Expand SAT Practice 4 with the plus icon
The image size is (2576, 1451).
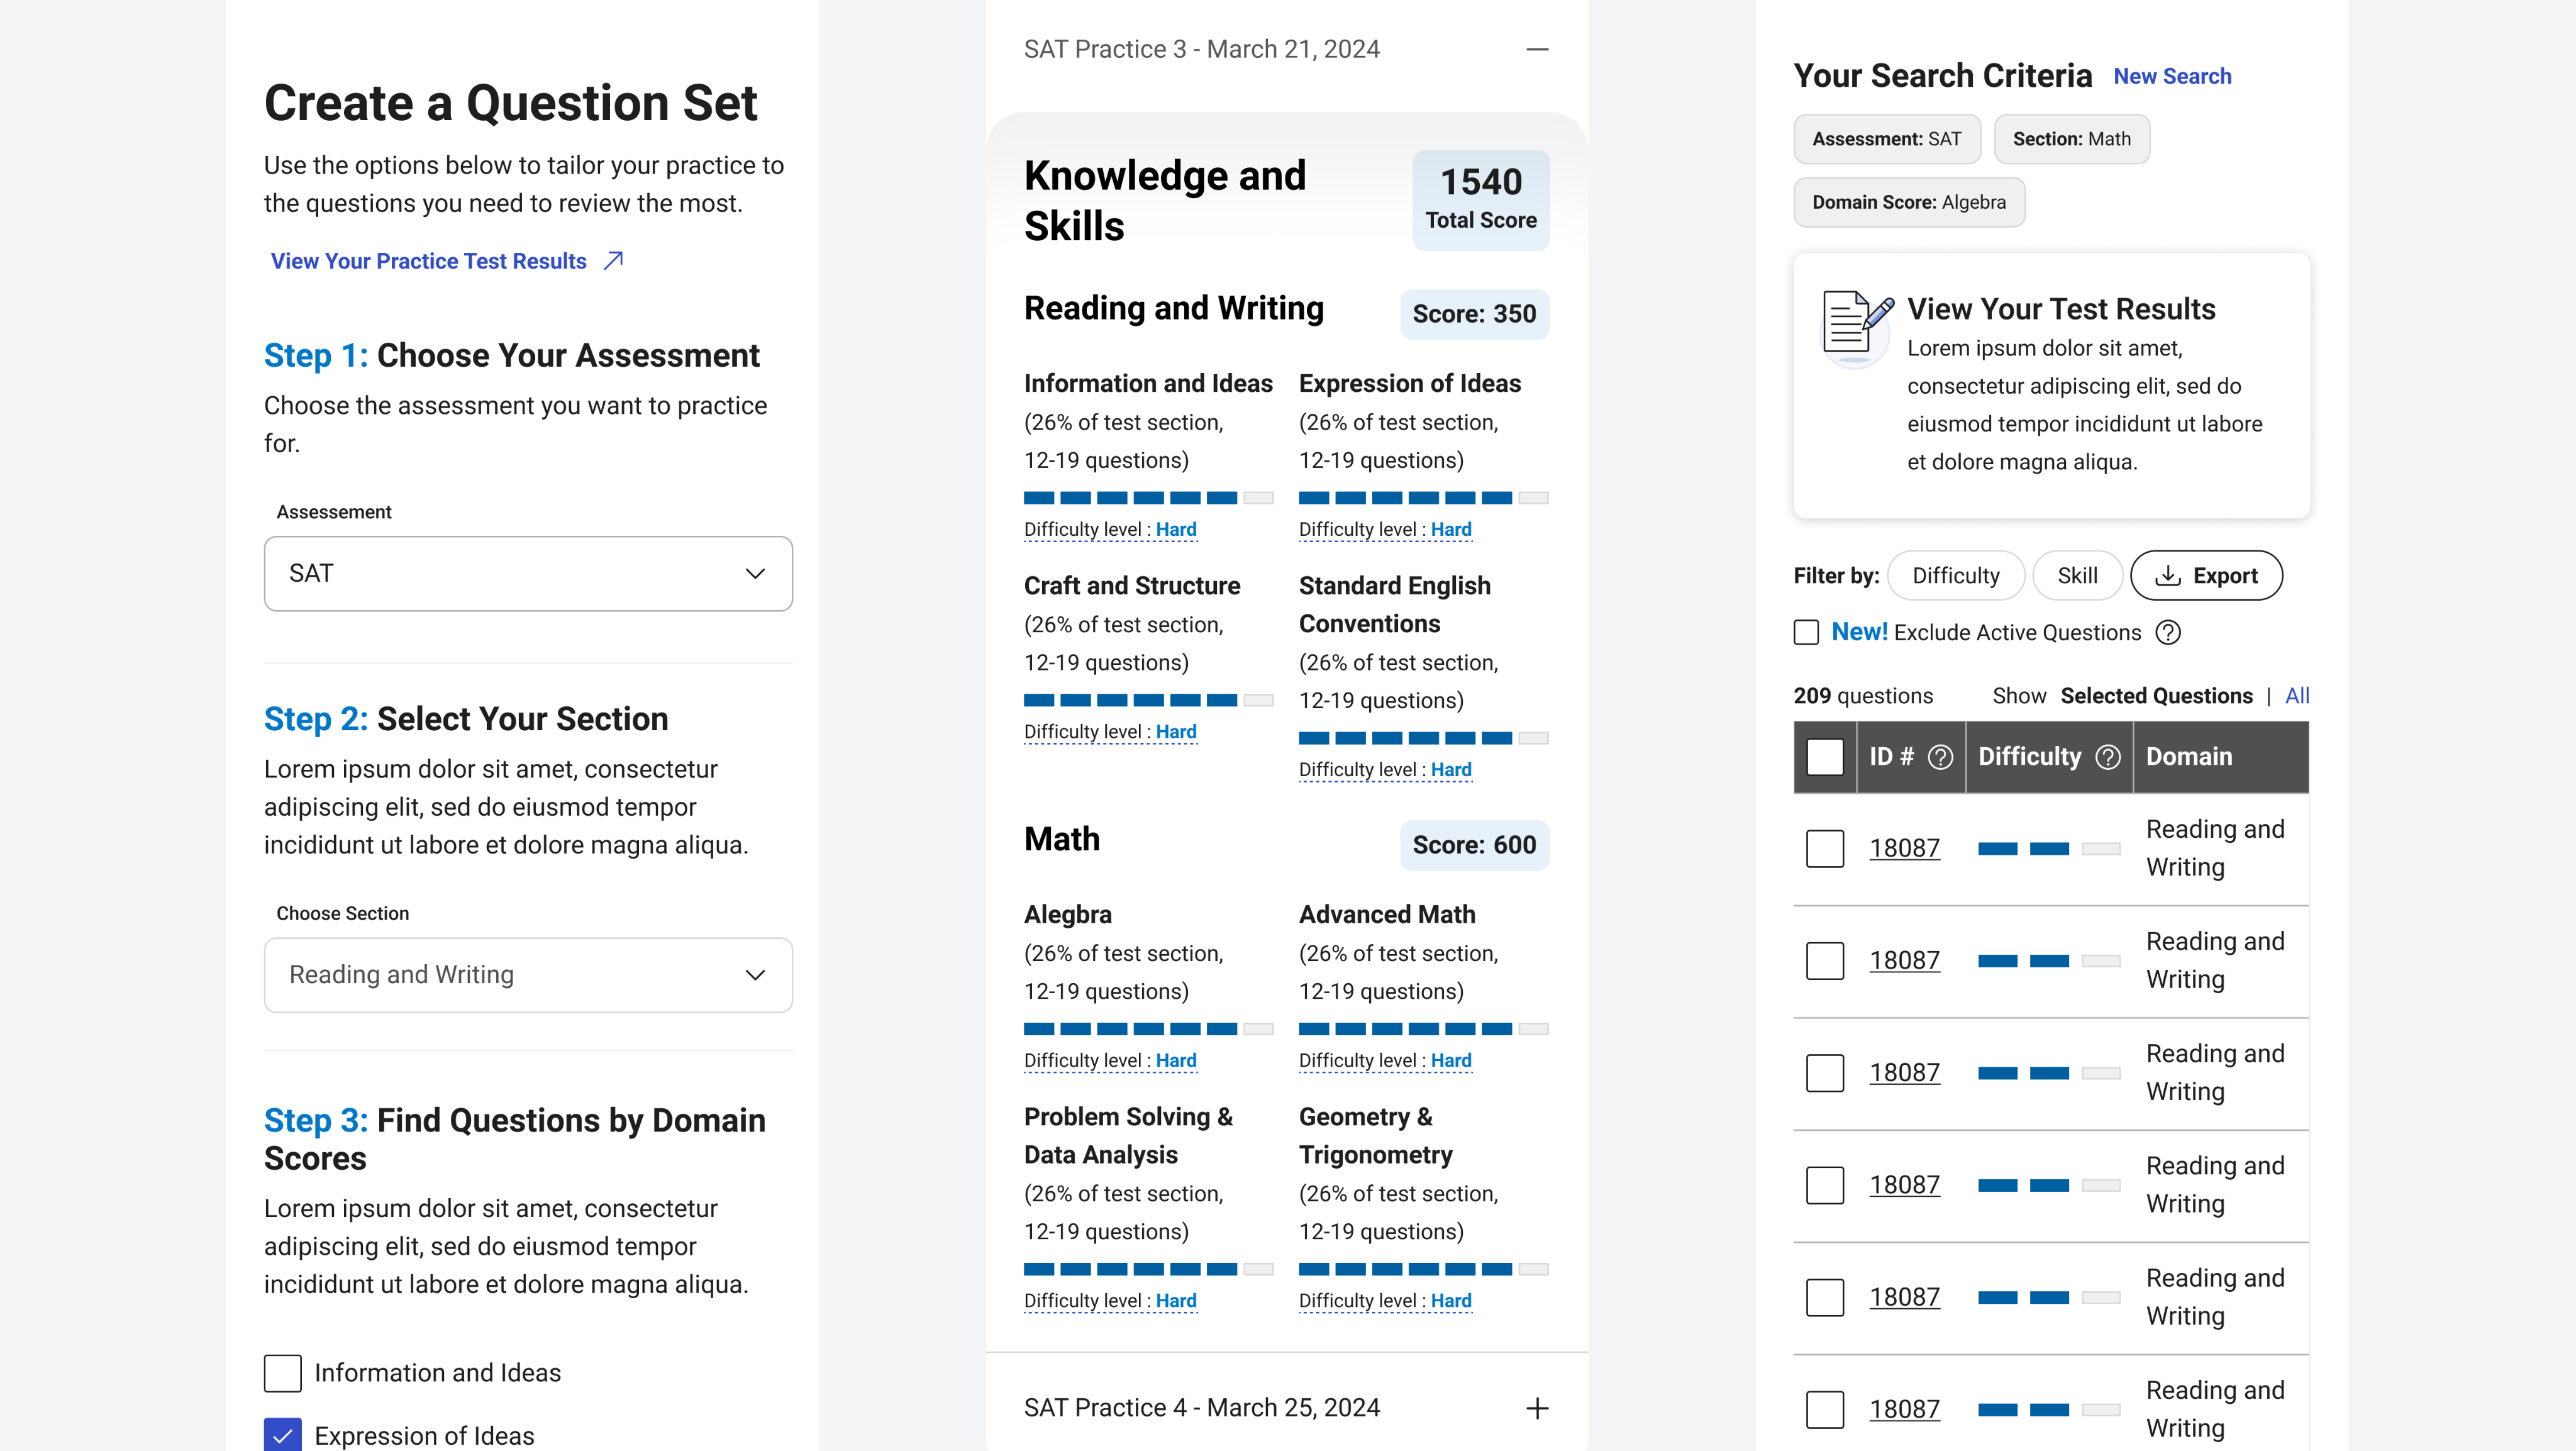click(x=1537, y=1408)
